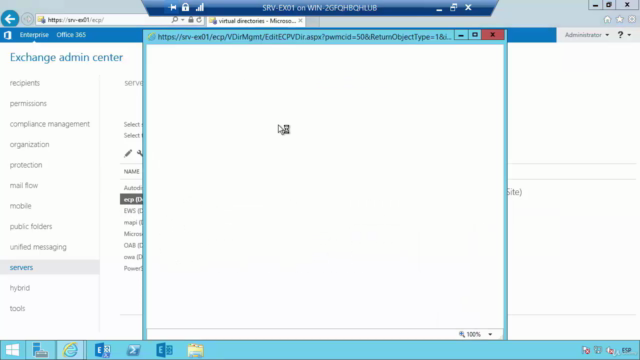Select the OAB row in the list
This screenshot has width=640, height=360.
(133, 245)
